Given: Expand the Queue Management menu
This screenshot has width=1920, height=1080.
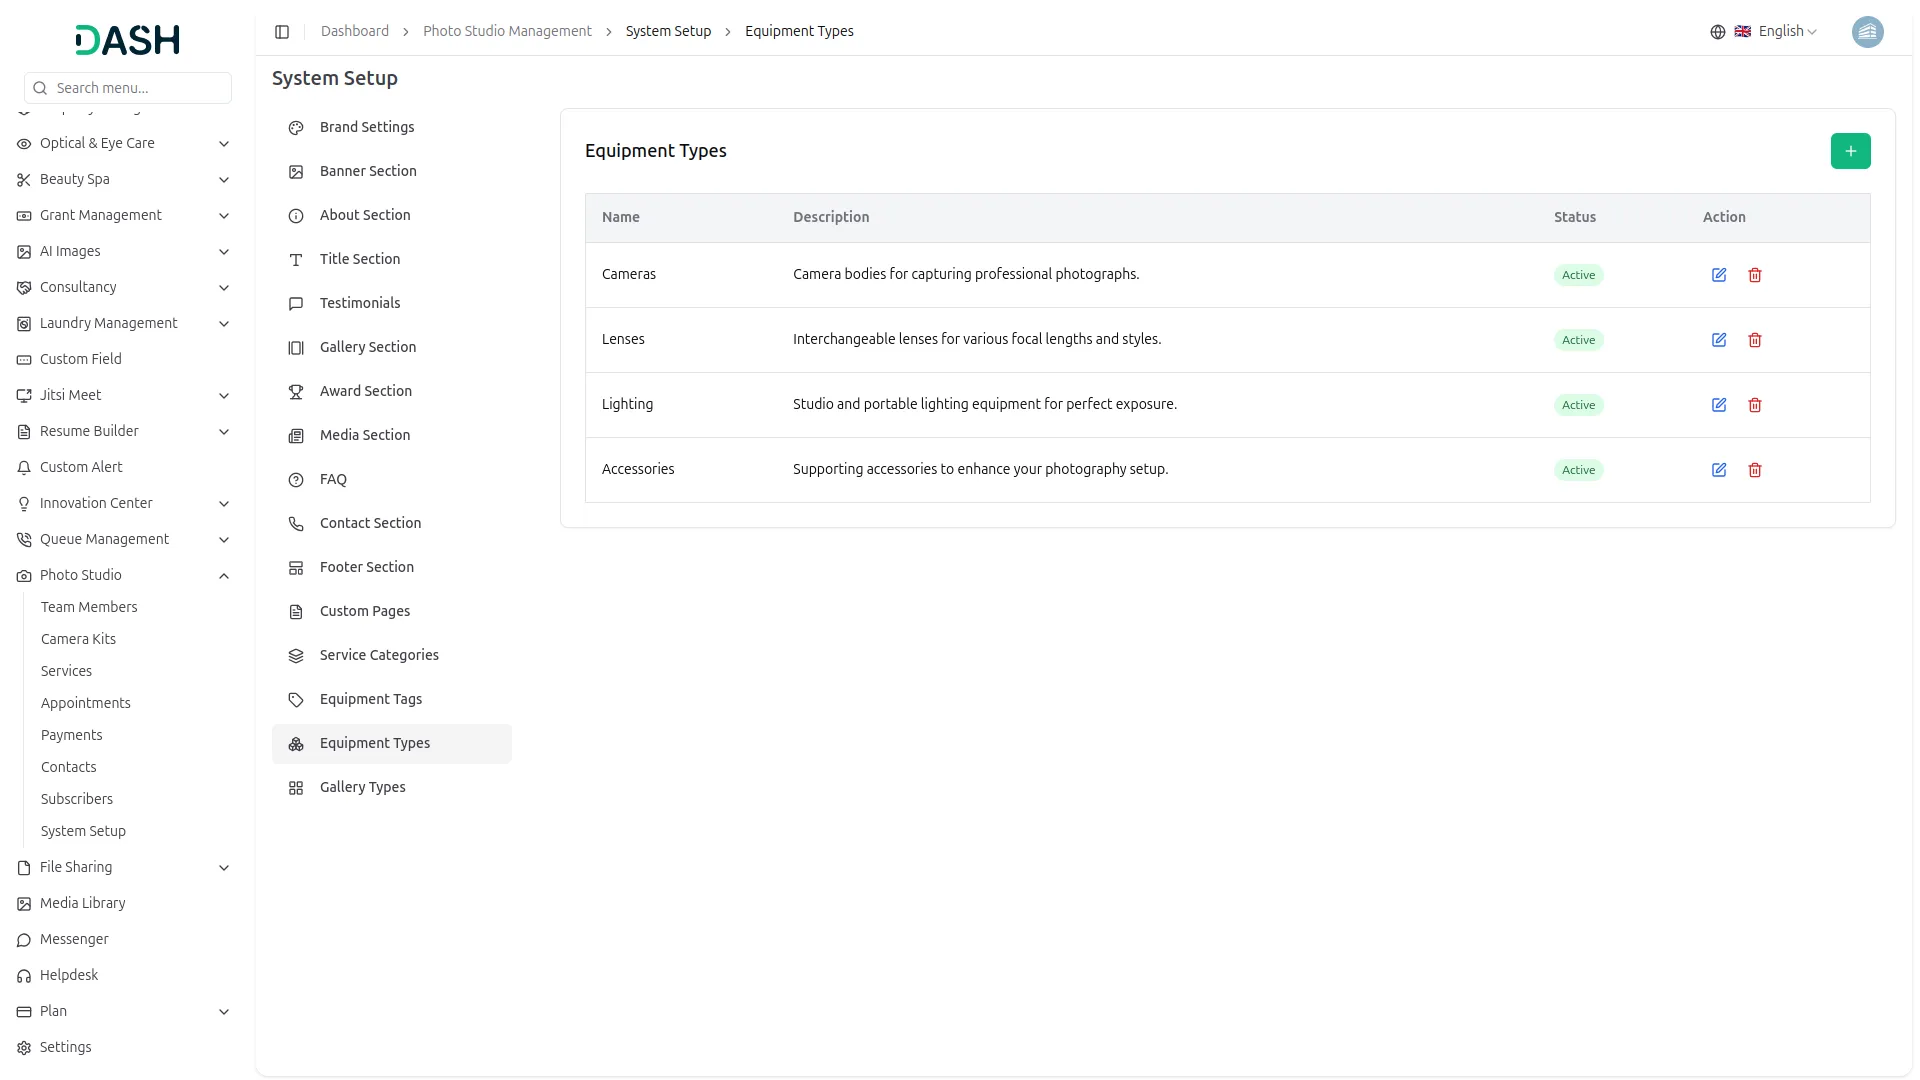Looking at the screenshot, I should point(224,540).
